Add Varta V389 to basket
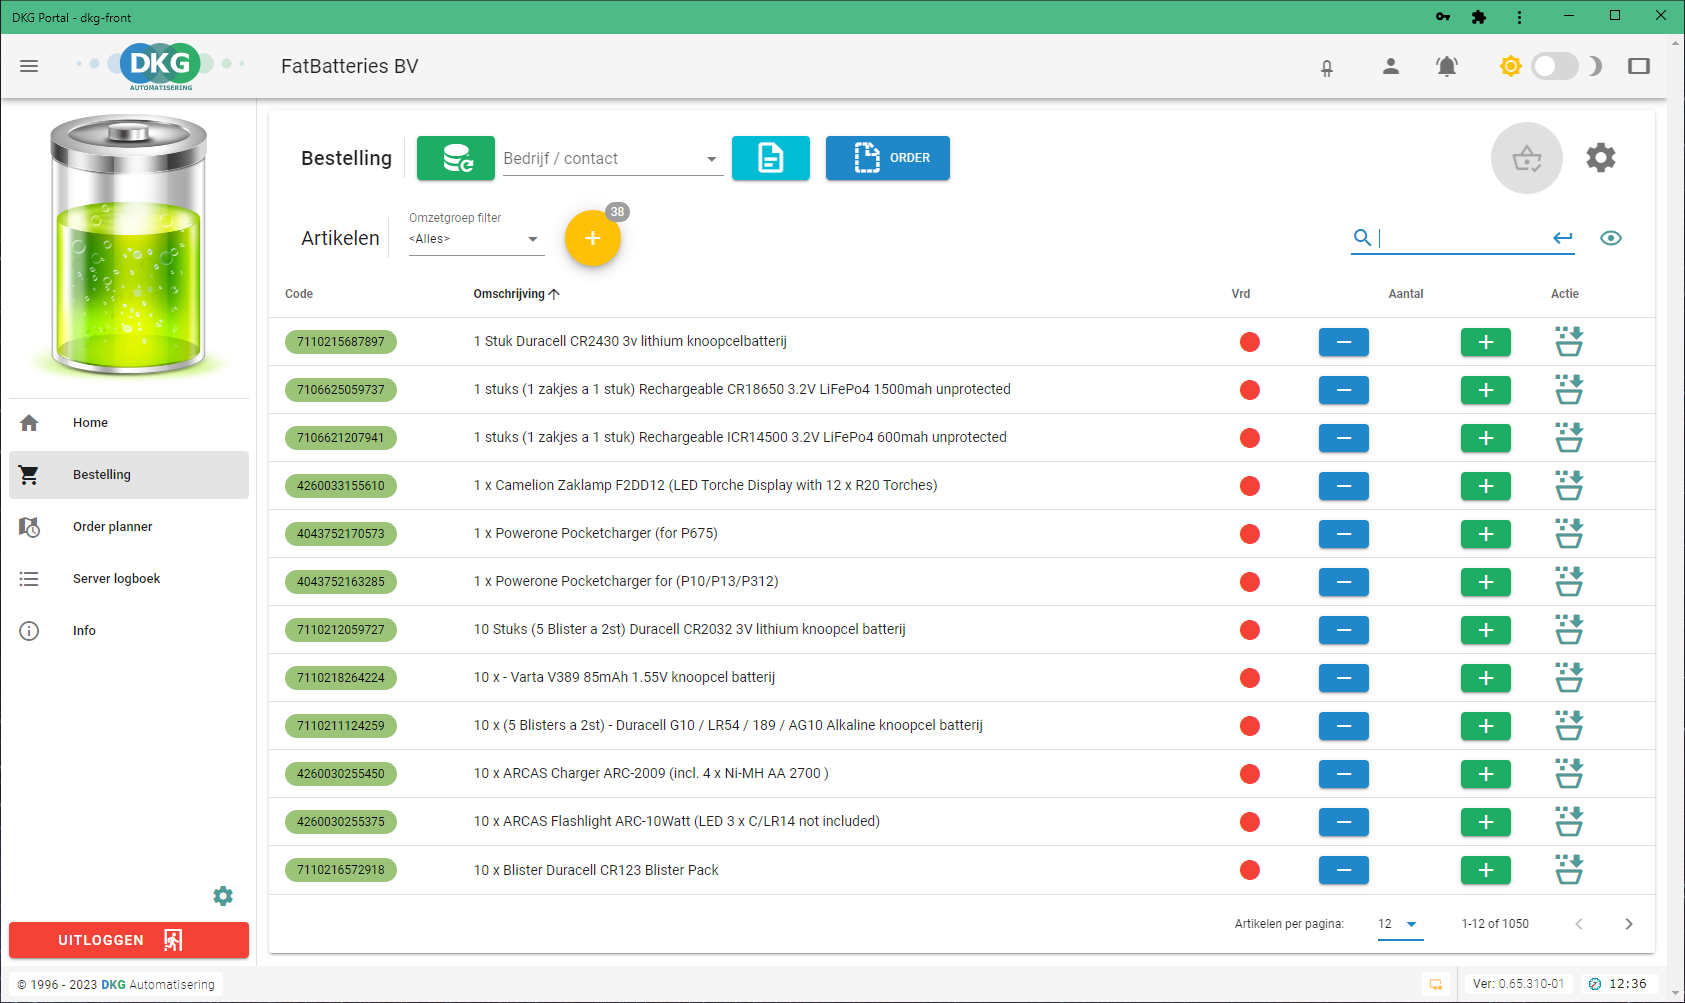 coord(1569,678)
